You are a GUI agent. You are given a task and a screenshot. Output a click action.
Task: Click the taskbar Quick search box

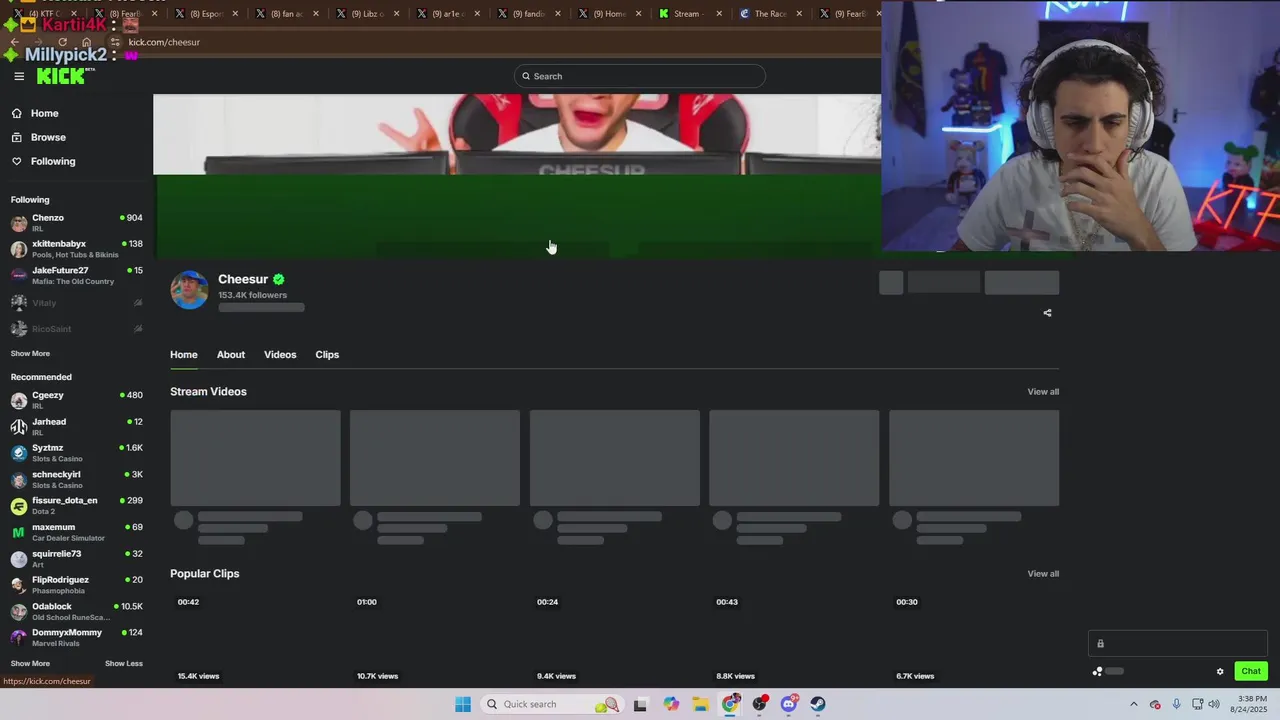click(x=550, y=704)
